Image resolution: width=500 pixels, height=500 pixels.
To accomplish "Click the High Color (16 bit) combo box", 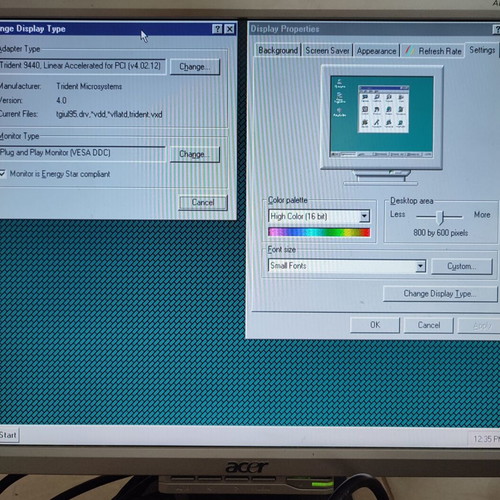I will click(319, 216).
